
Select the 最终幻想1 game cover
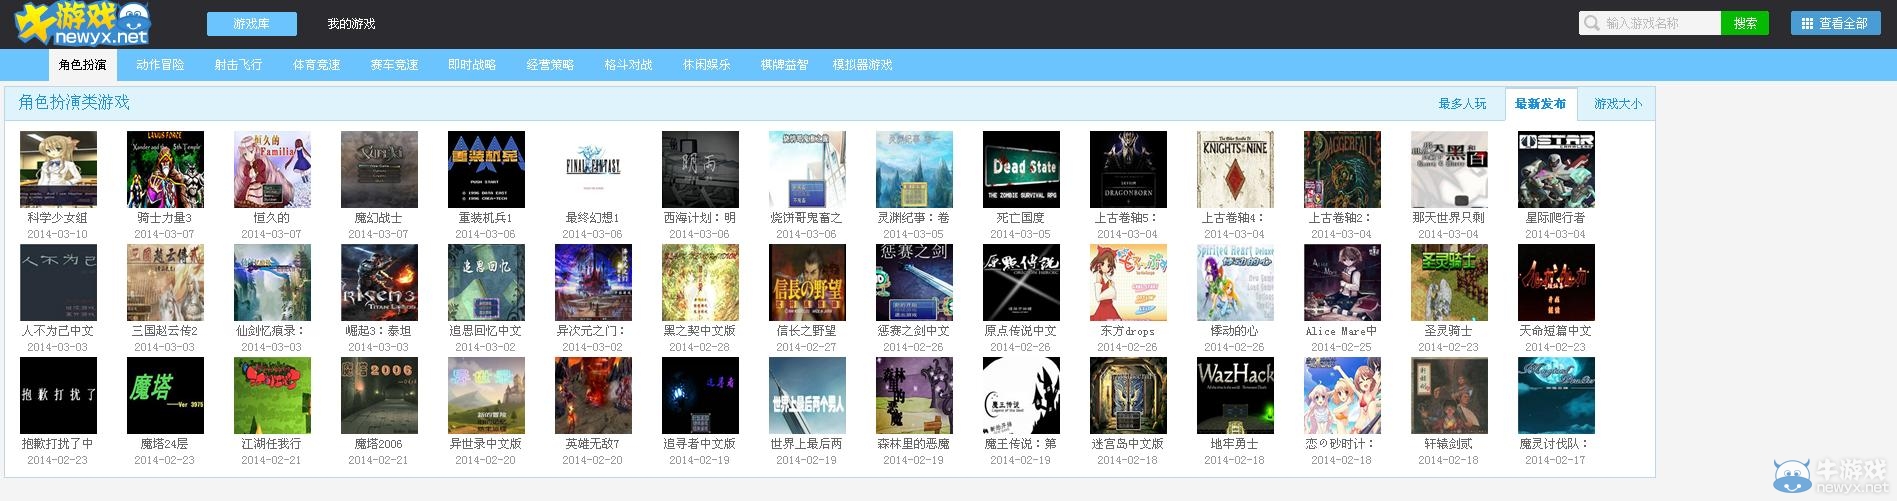pos(593,169)
